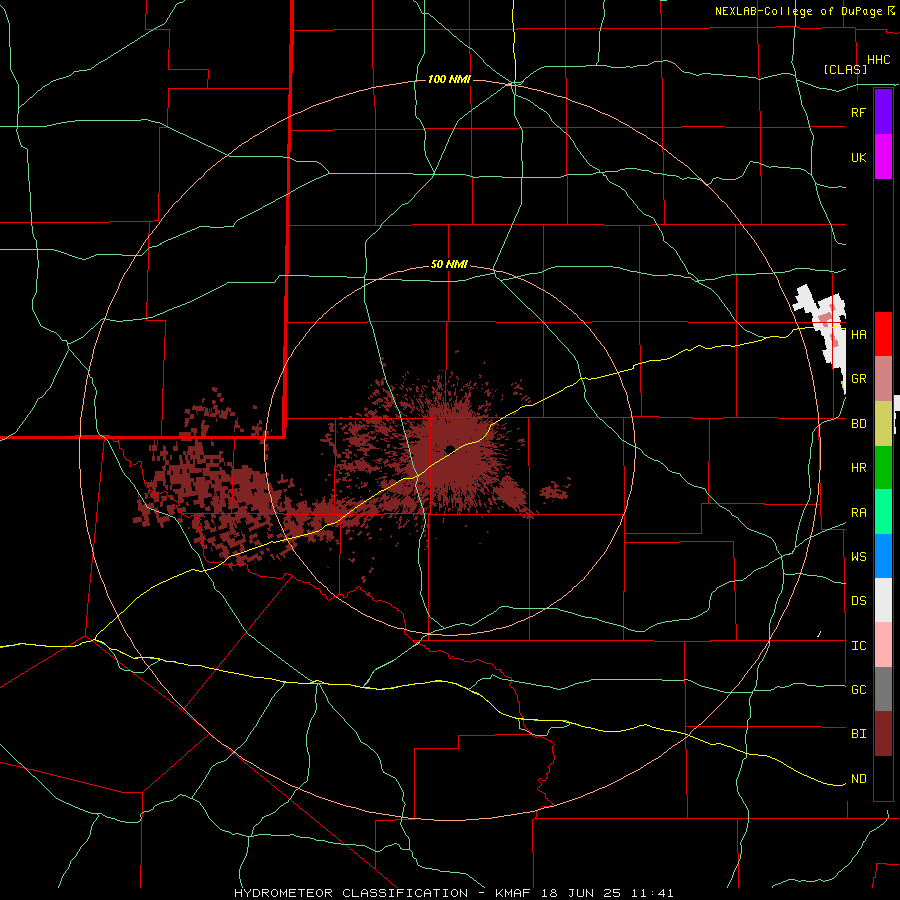Screen dimensions: 900x900
Task: Select the "BI" legend label
Action: pyautogui.click(x=858, y=734)
